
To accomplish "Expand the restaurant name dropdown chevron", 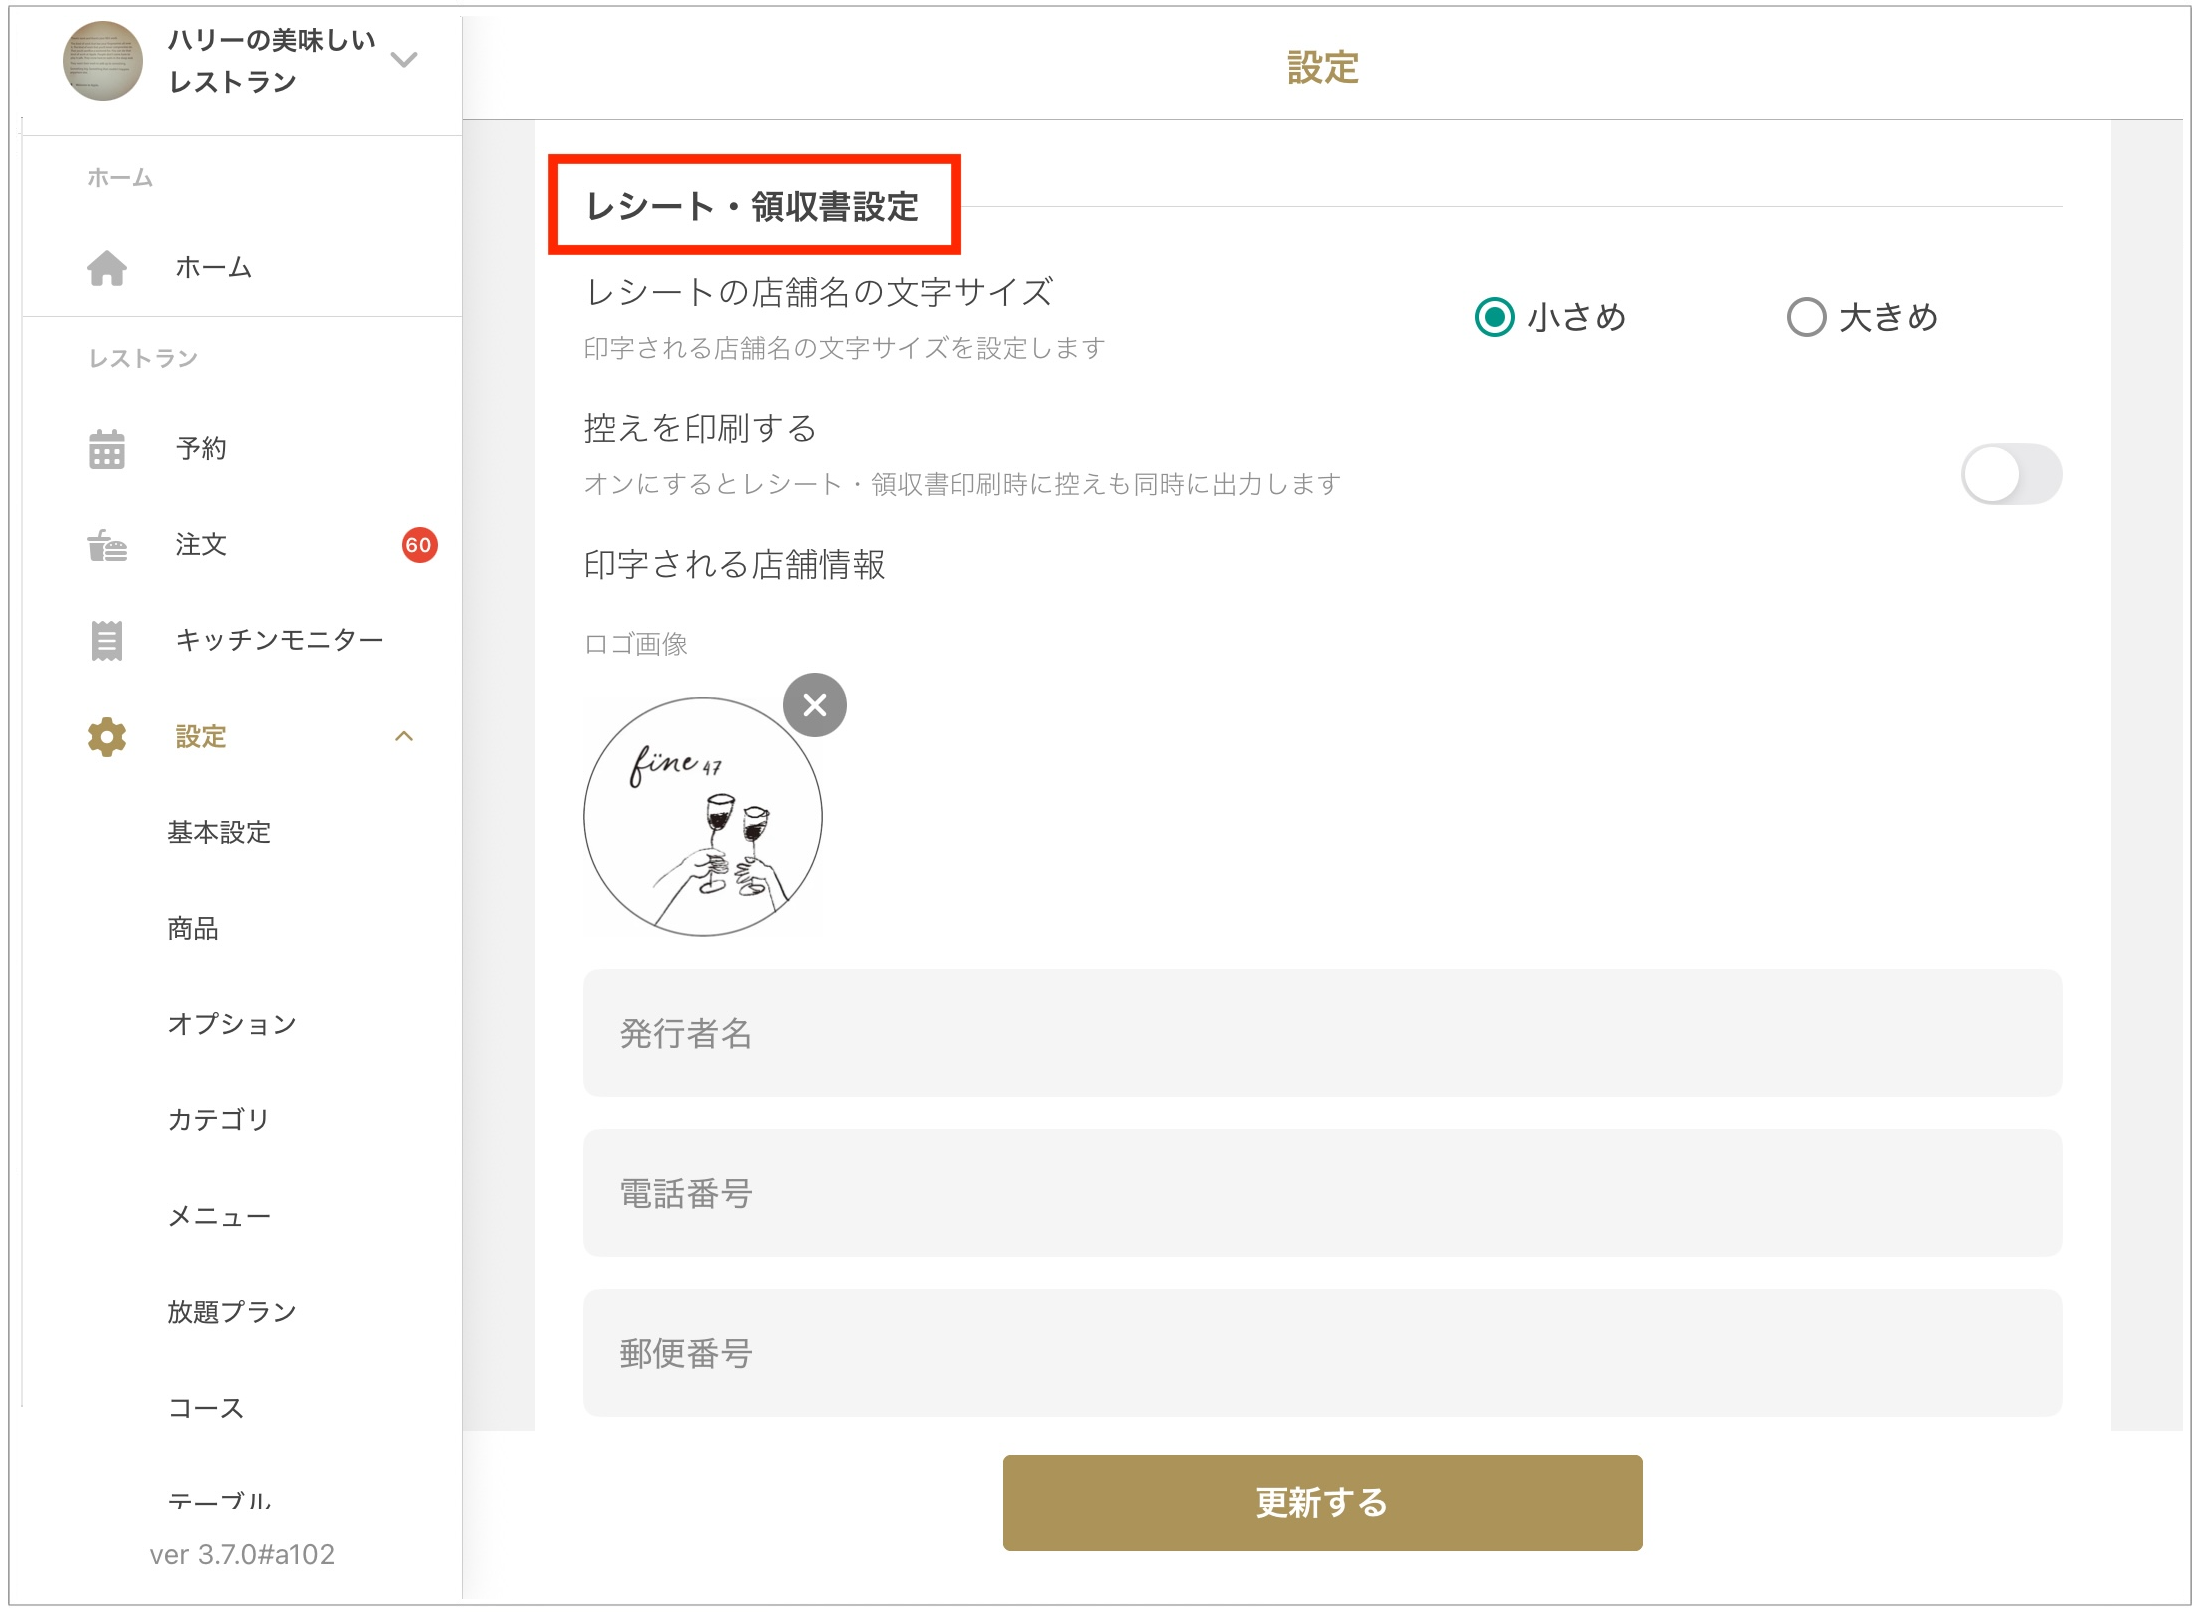I will pyautogui.click(x=404, y=60).
